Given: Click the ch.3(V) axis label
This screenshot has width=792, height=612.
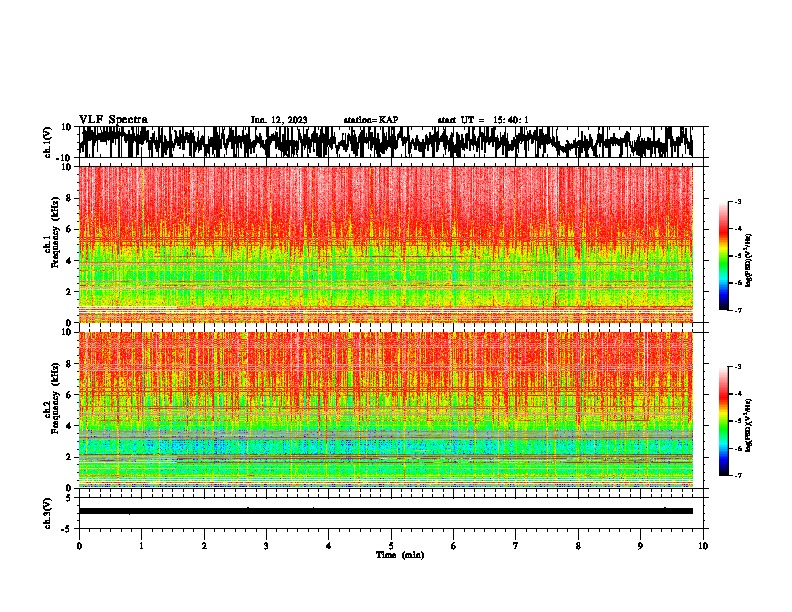Looking at the screenshot, I should (x=48, y=514).
